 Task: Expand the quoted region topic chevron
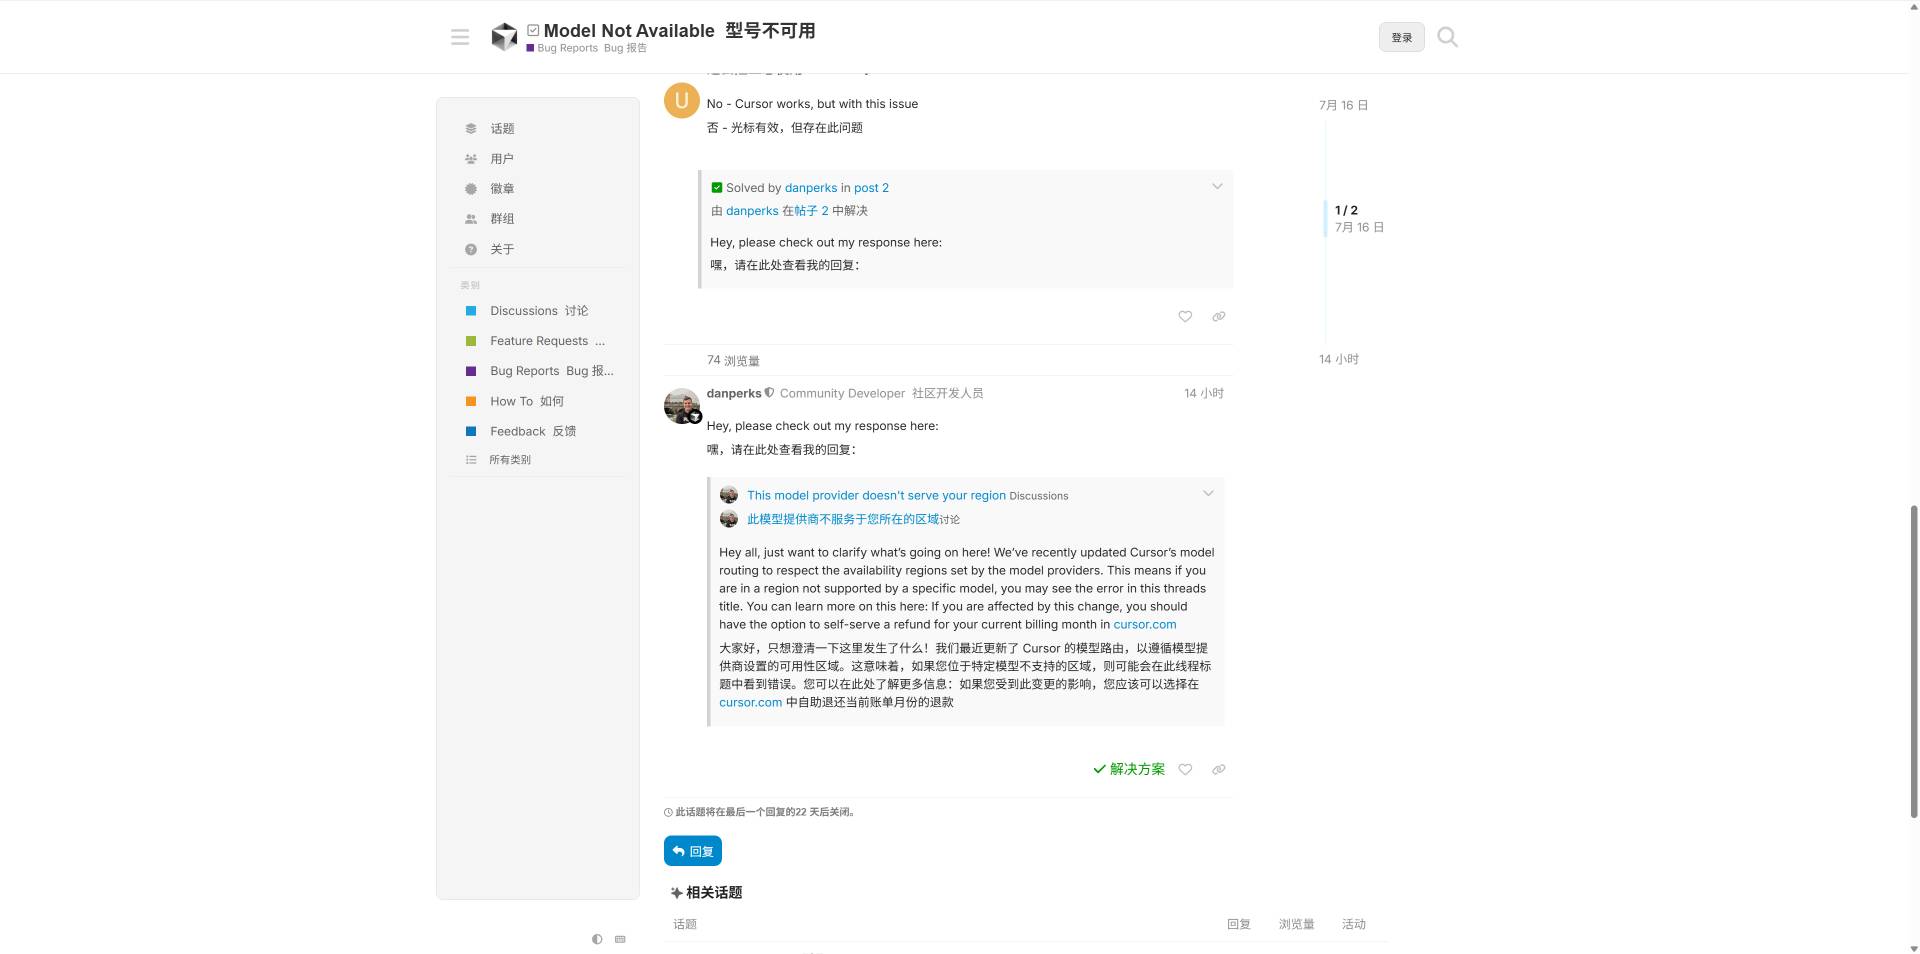click(x=1208, y=493)
